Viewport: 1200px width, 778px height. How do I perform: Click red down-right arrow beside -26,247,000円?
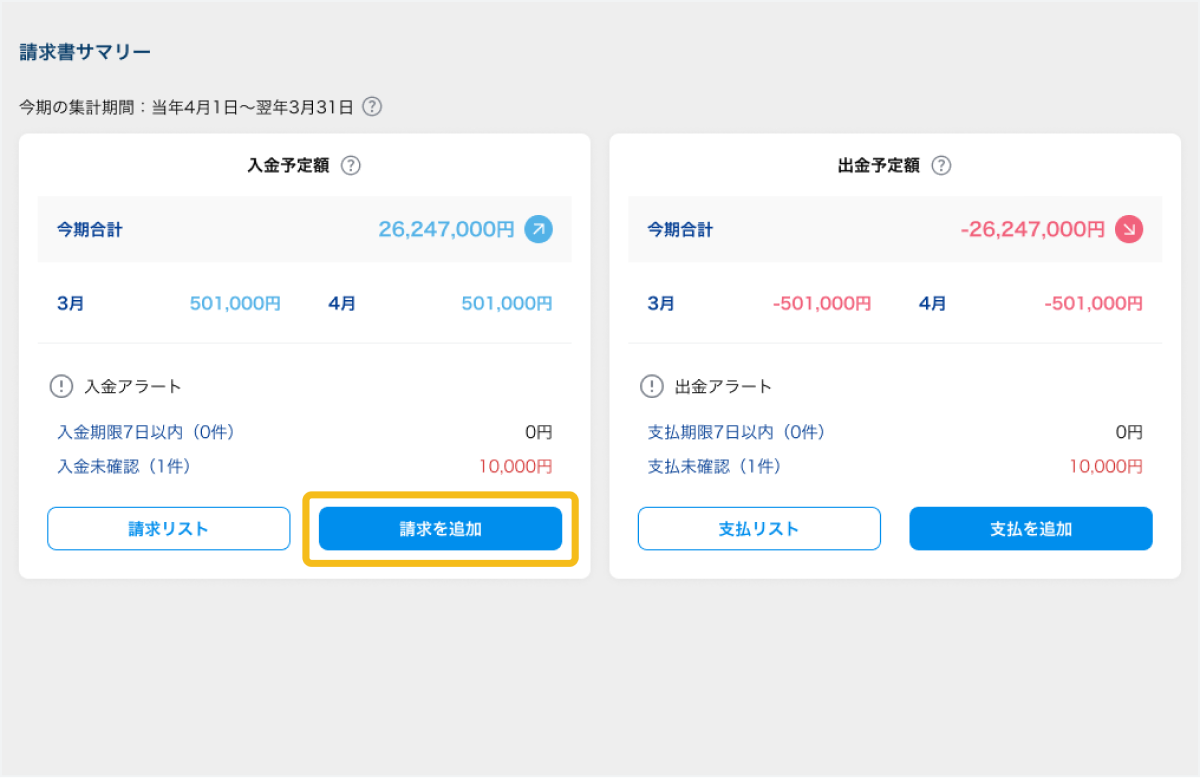(1129, 229)
